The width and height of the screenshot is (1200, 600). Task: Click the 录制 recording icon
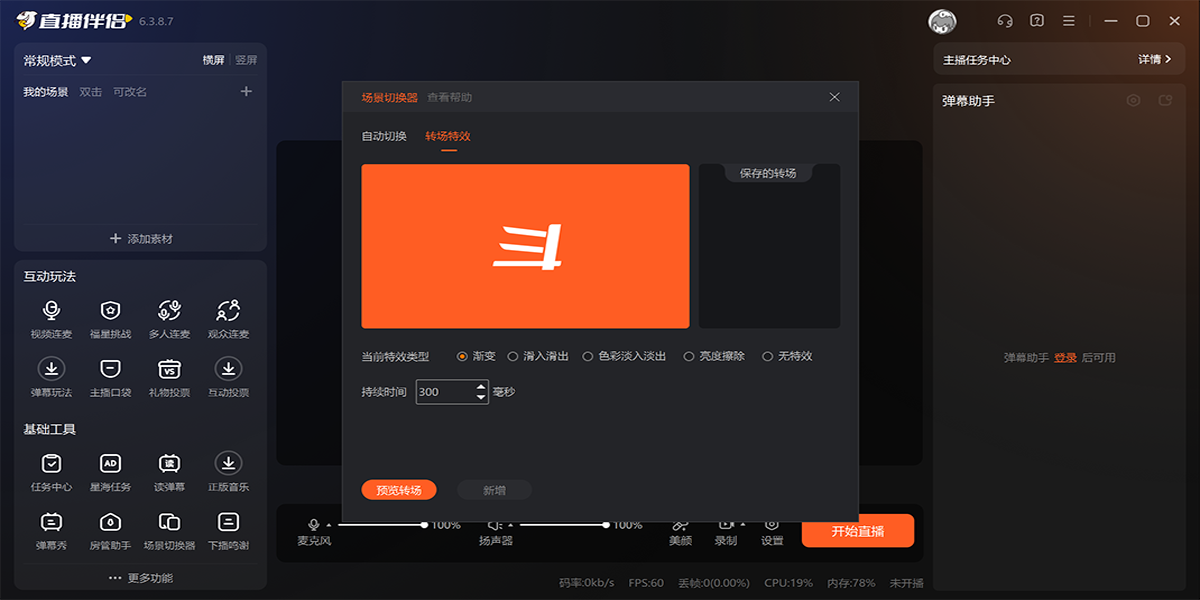724,529
